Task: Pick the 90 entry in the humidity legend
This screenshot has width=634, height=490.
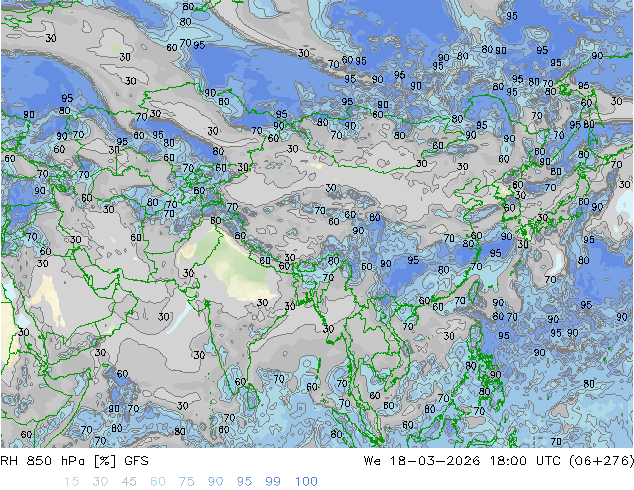Action: click(216, 482)
